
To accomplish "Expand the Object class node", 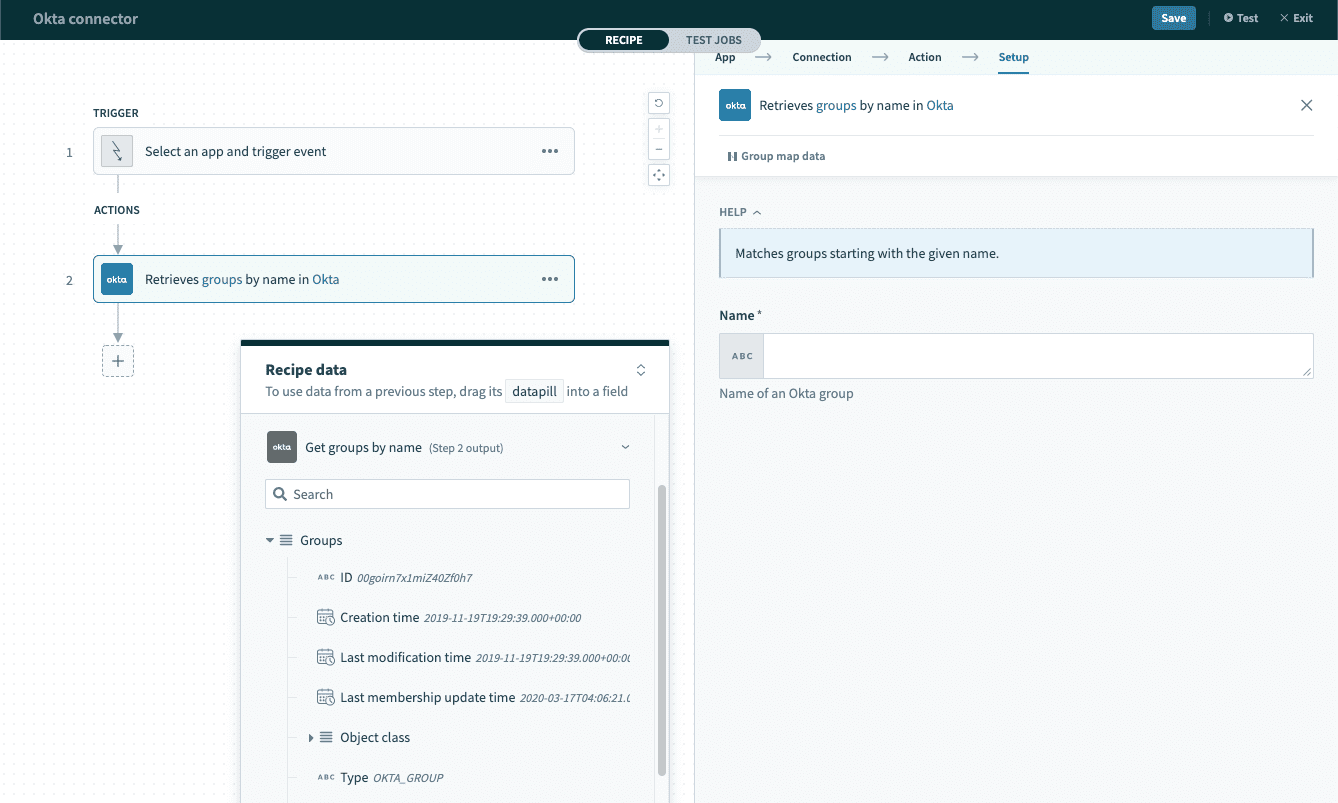I will tap(310, 737).
